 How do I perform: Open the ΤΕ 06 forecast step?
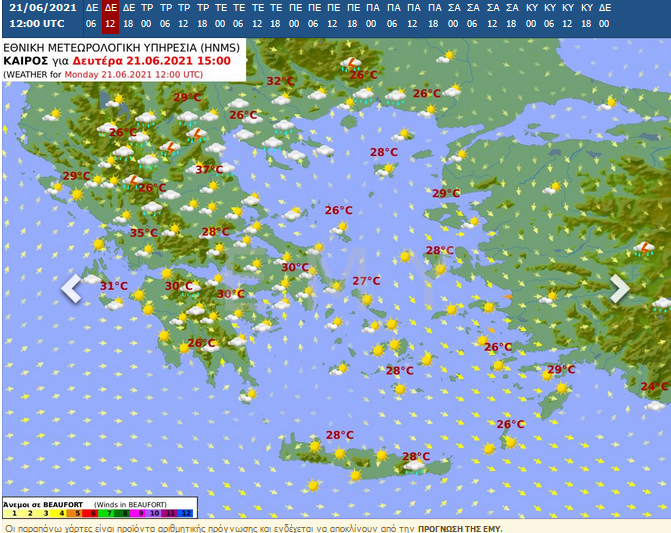(239, 16)
